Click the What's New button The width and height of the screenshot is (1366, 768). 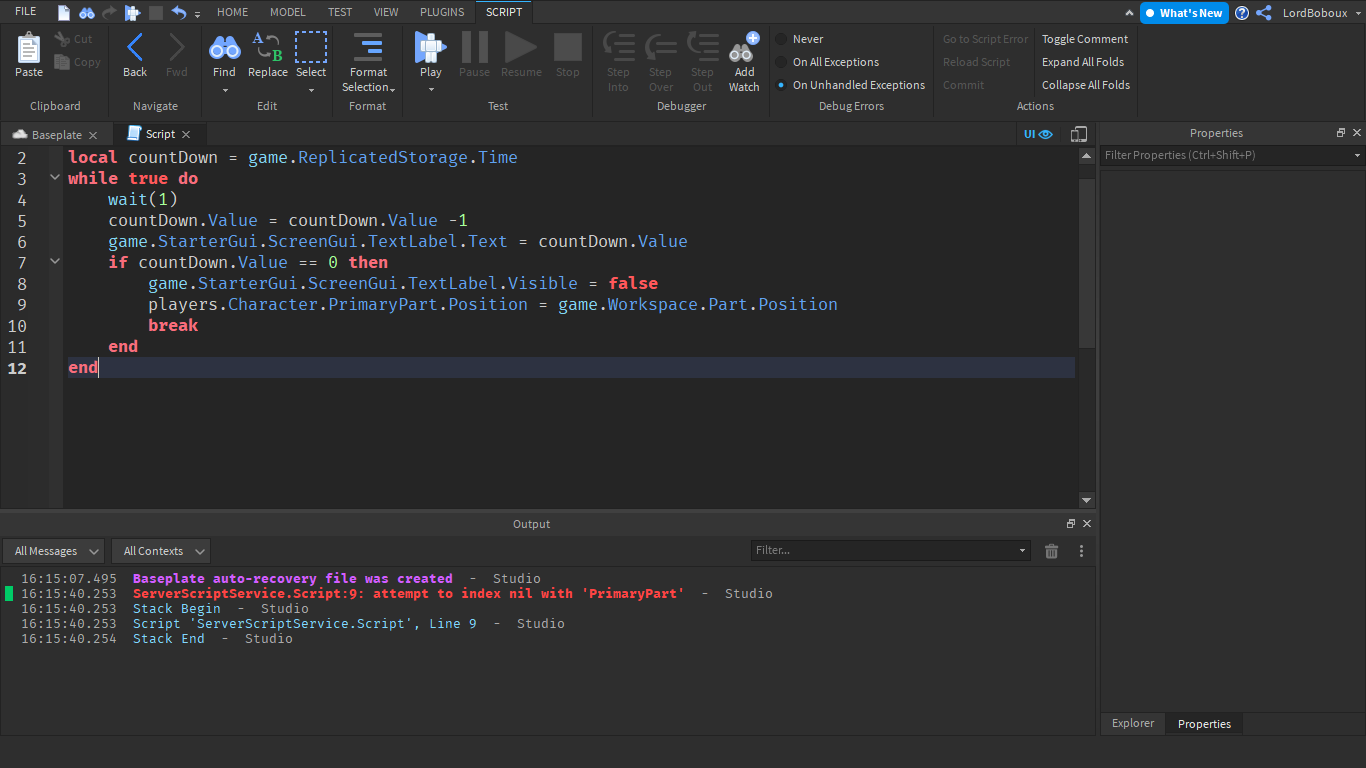tap(1184, 13)
